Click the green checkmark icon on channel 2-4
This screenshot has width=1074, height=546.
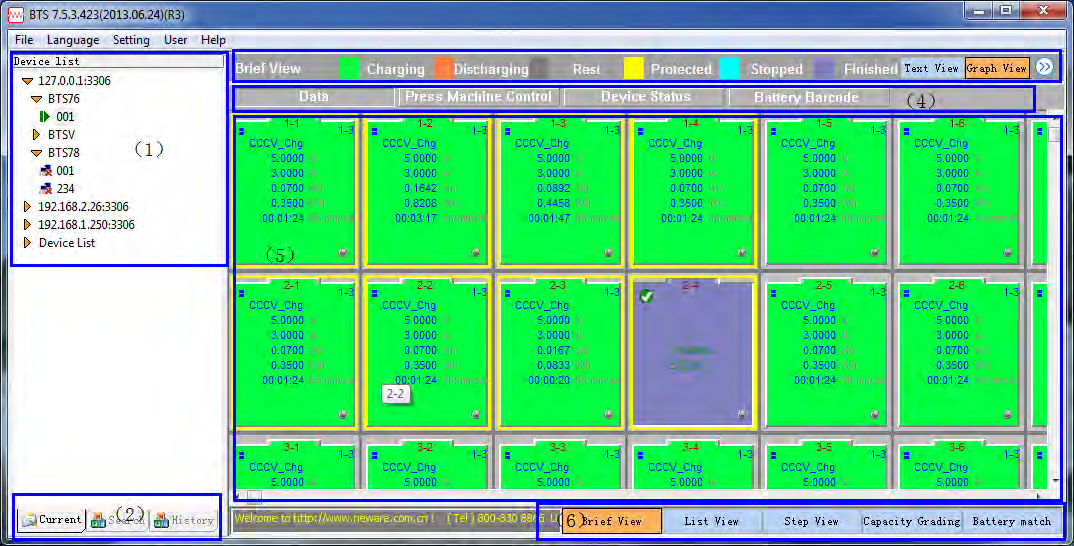coord(646,296)
